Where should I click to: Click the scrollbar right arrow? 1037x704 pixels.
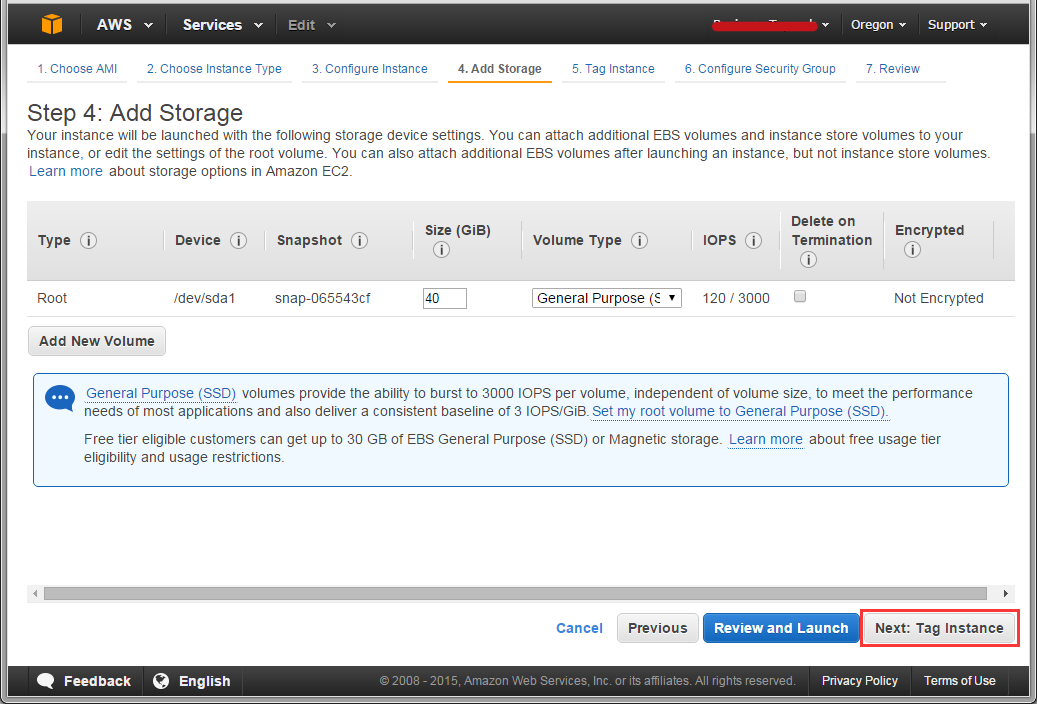pos(1006,594)
